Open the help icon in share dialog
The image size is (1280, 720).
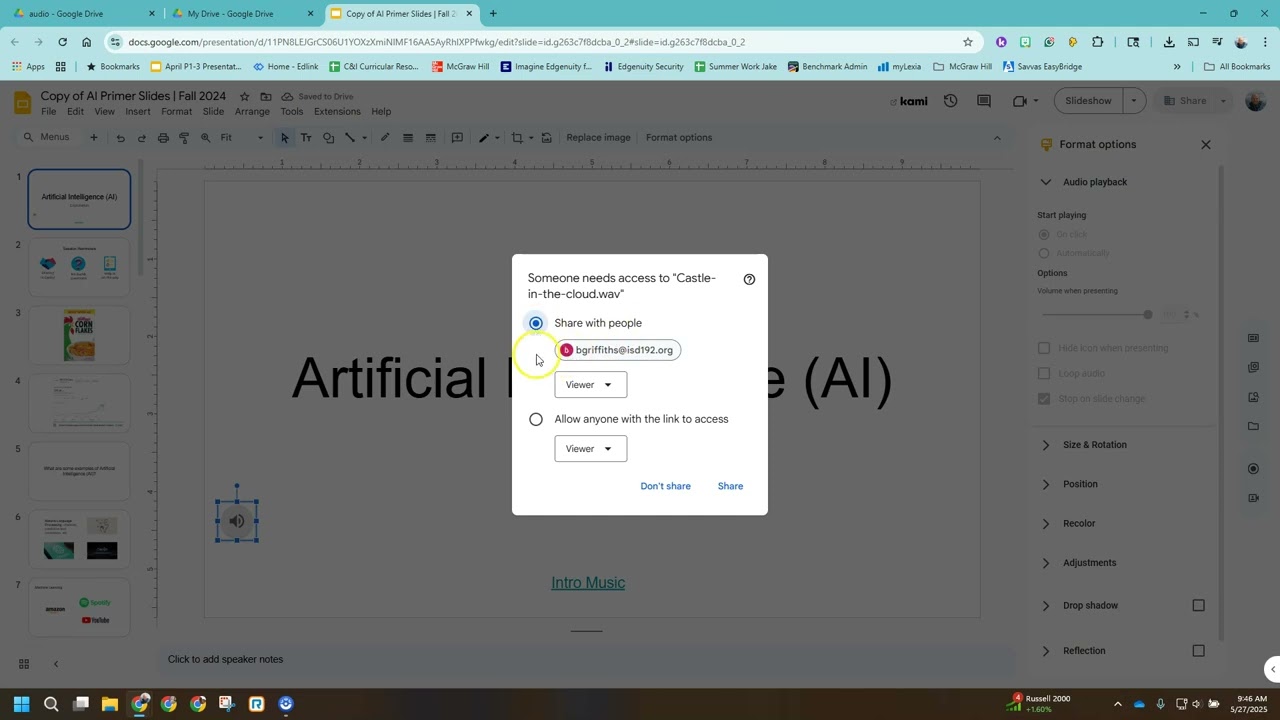point(749,279)
